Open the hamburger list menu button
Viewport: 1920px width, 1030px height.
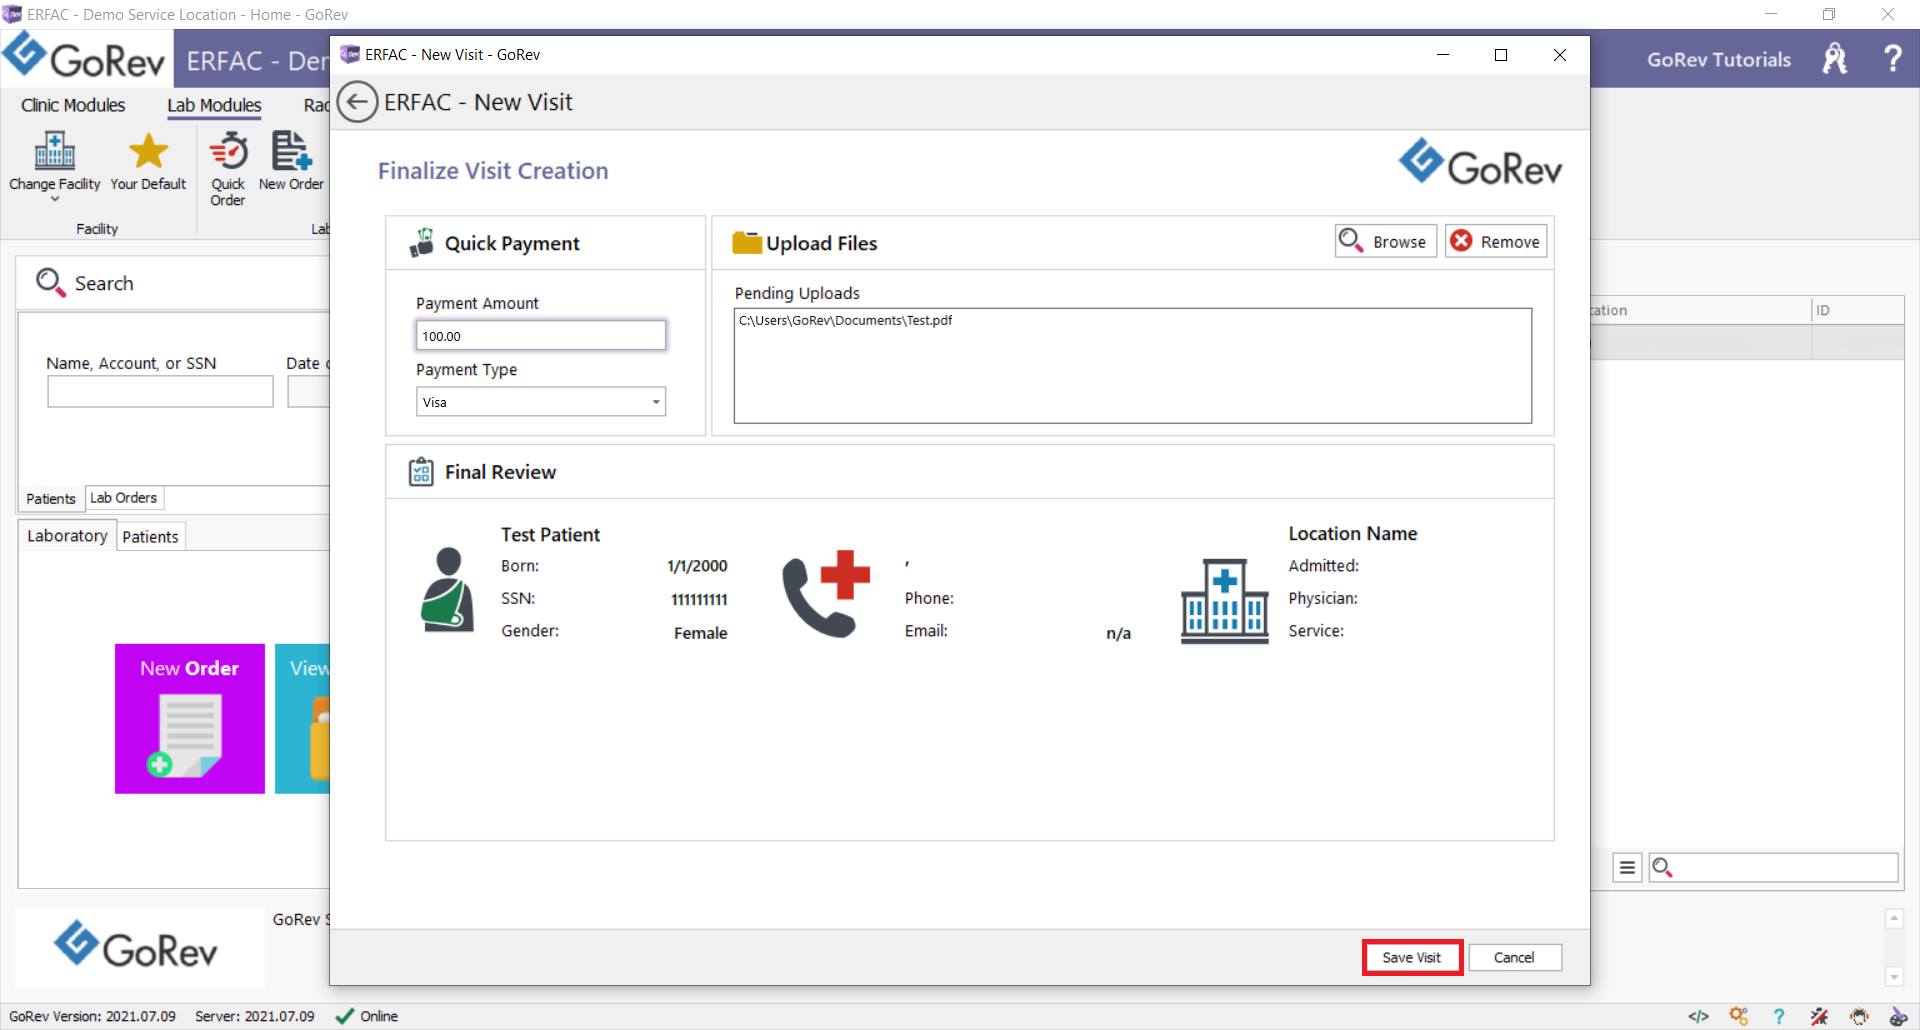(x=1627, y=867)
